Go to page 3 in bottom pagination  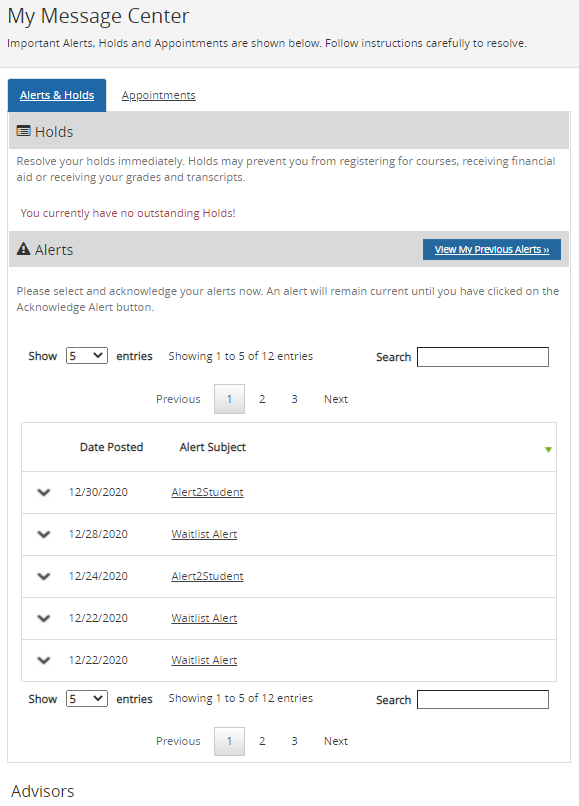(295, 741)
